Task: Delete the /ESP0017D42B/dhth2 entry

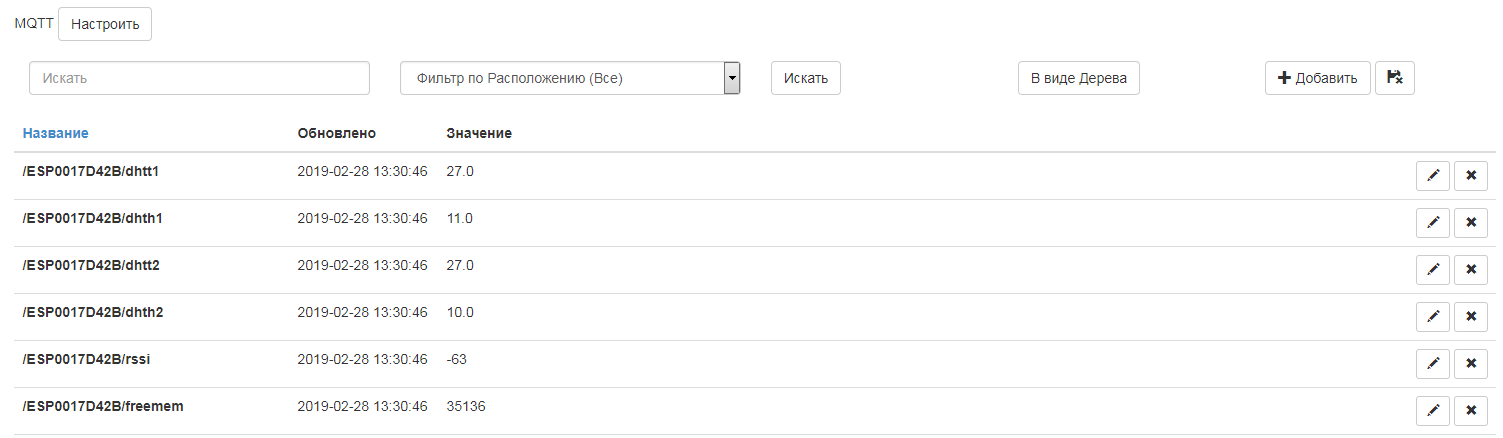Action: [x=1470, y=316]
